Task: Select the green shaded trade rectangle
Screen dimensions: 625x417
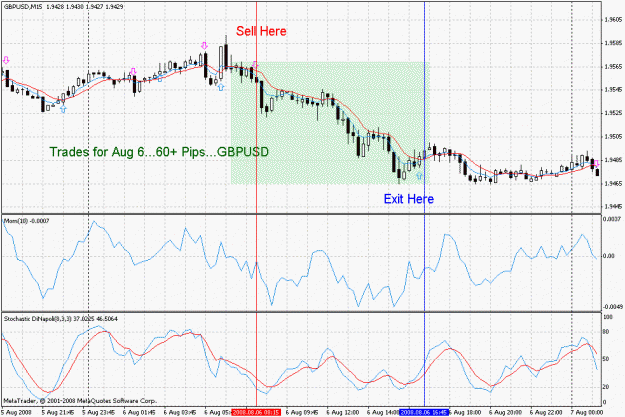Action: [x=328, y=123]
